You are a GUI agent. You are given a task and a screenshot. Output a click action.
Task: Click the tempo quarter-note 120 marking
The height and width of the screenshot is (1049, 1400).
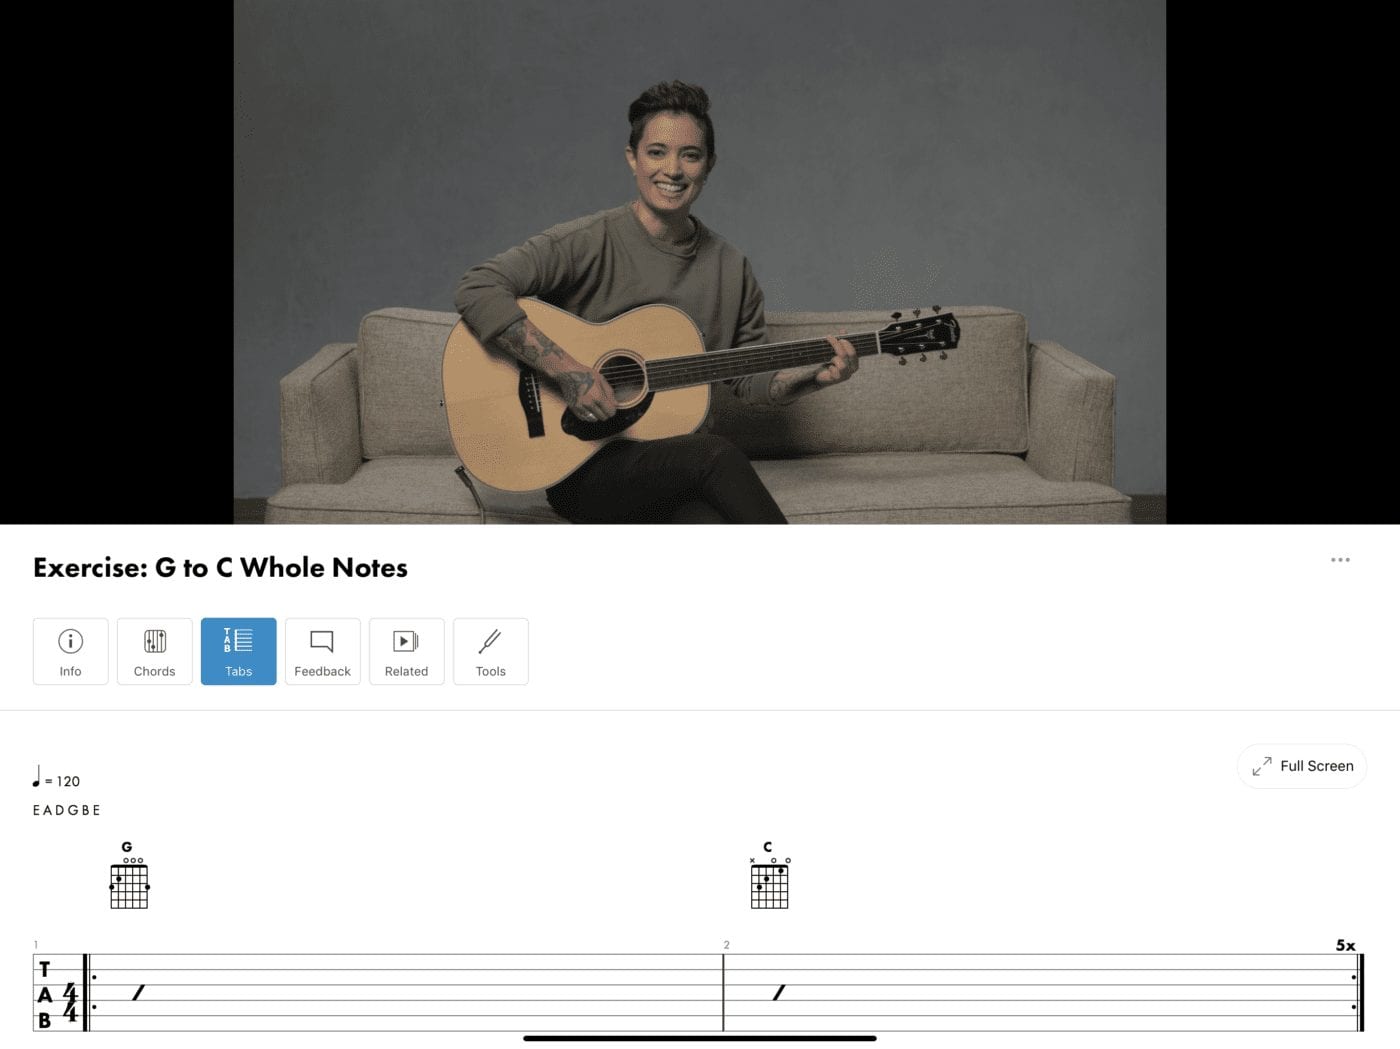click(56, 778)
